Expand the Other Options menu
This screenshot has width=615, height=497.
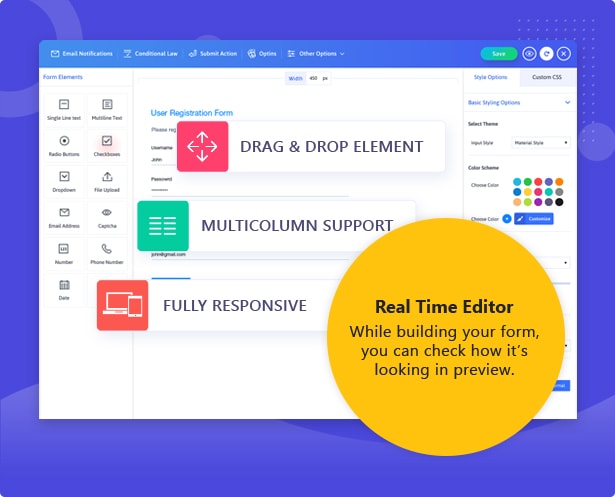tap(316, 53)
